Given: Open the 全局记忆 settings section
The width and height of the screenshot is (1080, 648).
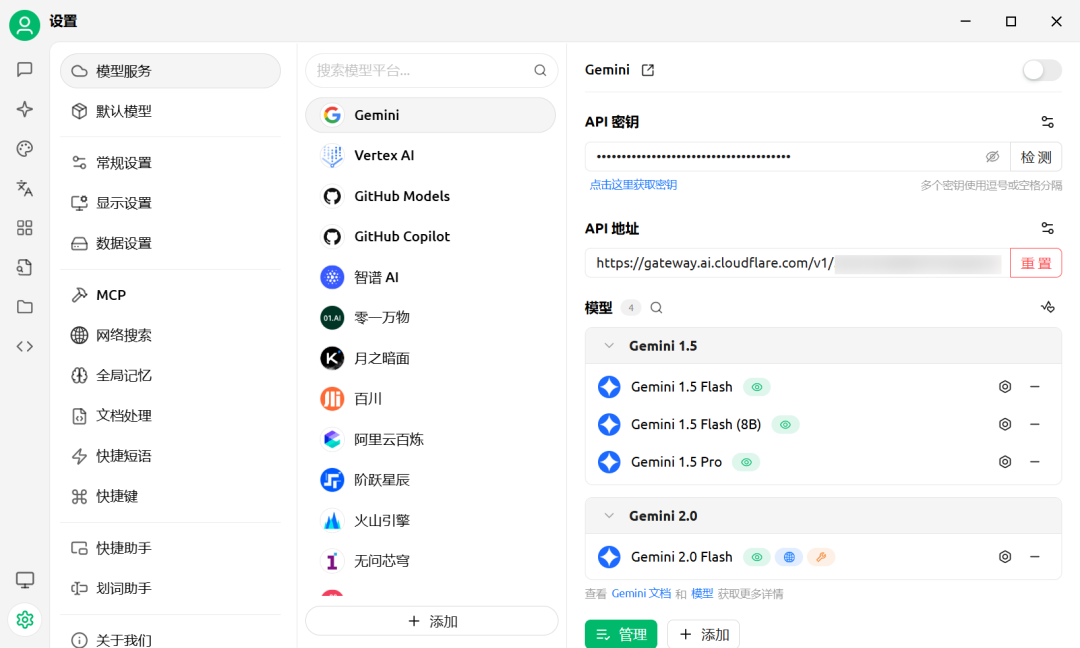Looking at the screenshot, I should click(x=170, y=375).
